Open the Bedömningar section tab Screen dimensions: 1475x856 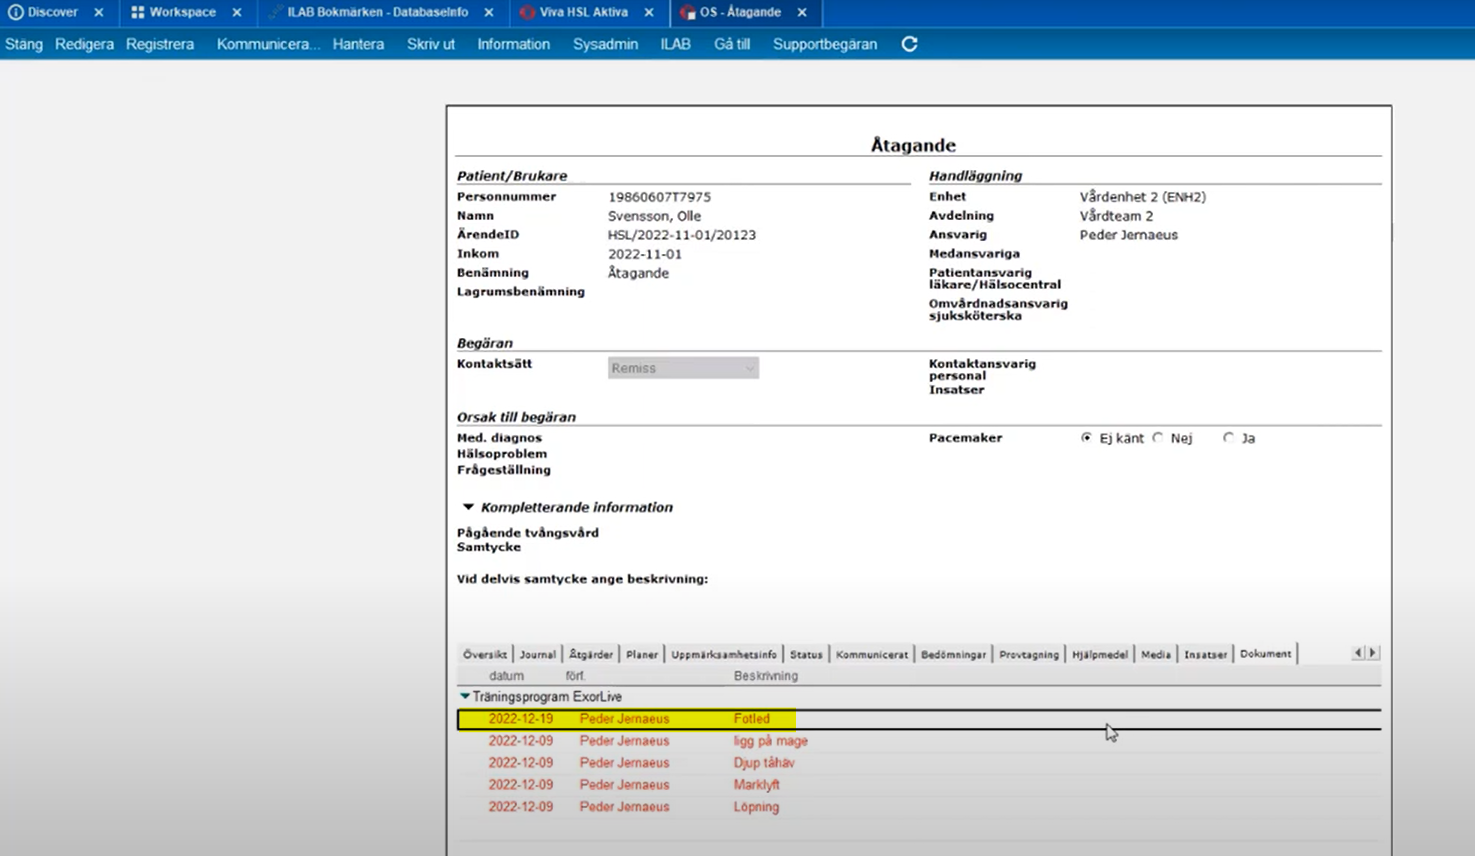point(953,654)
